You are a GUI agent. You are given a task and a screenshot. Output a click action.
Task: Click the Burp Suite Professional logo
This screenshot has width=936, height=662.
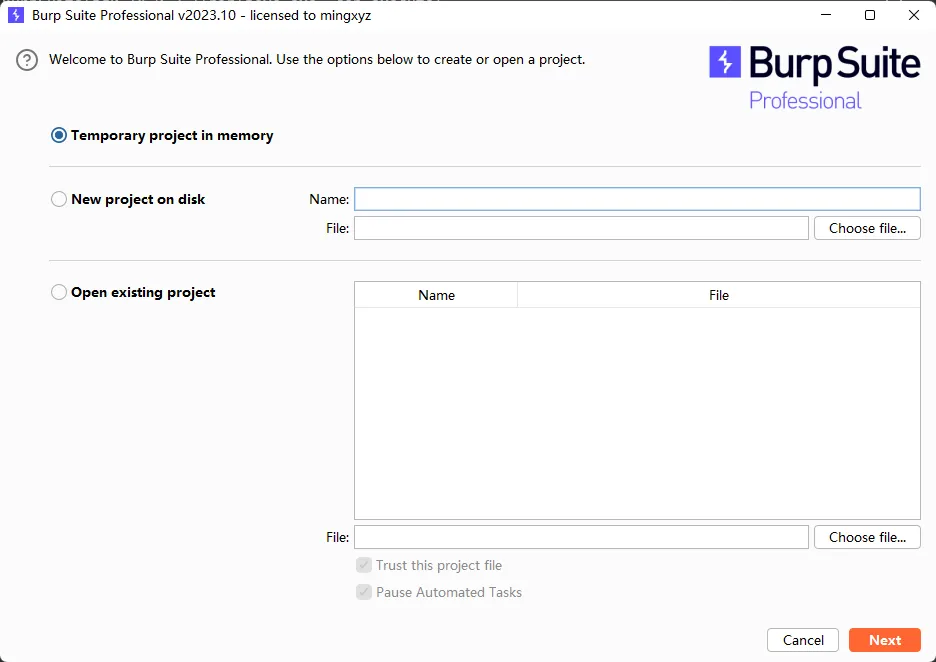(x=814, y=78)
